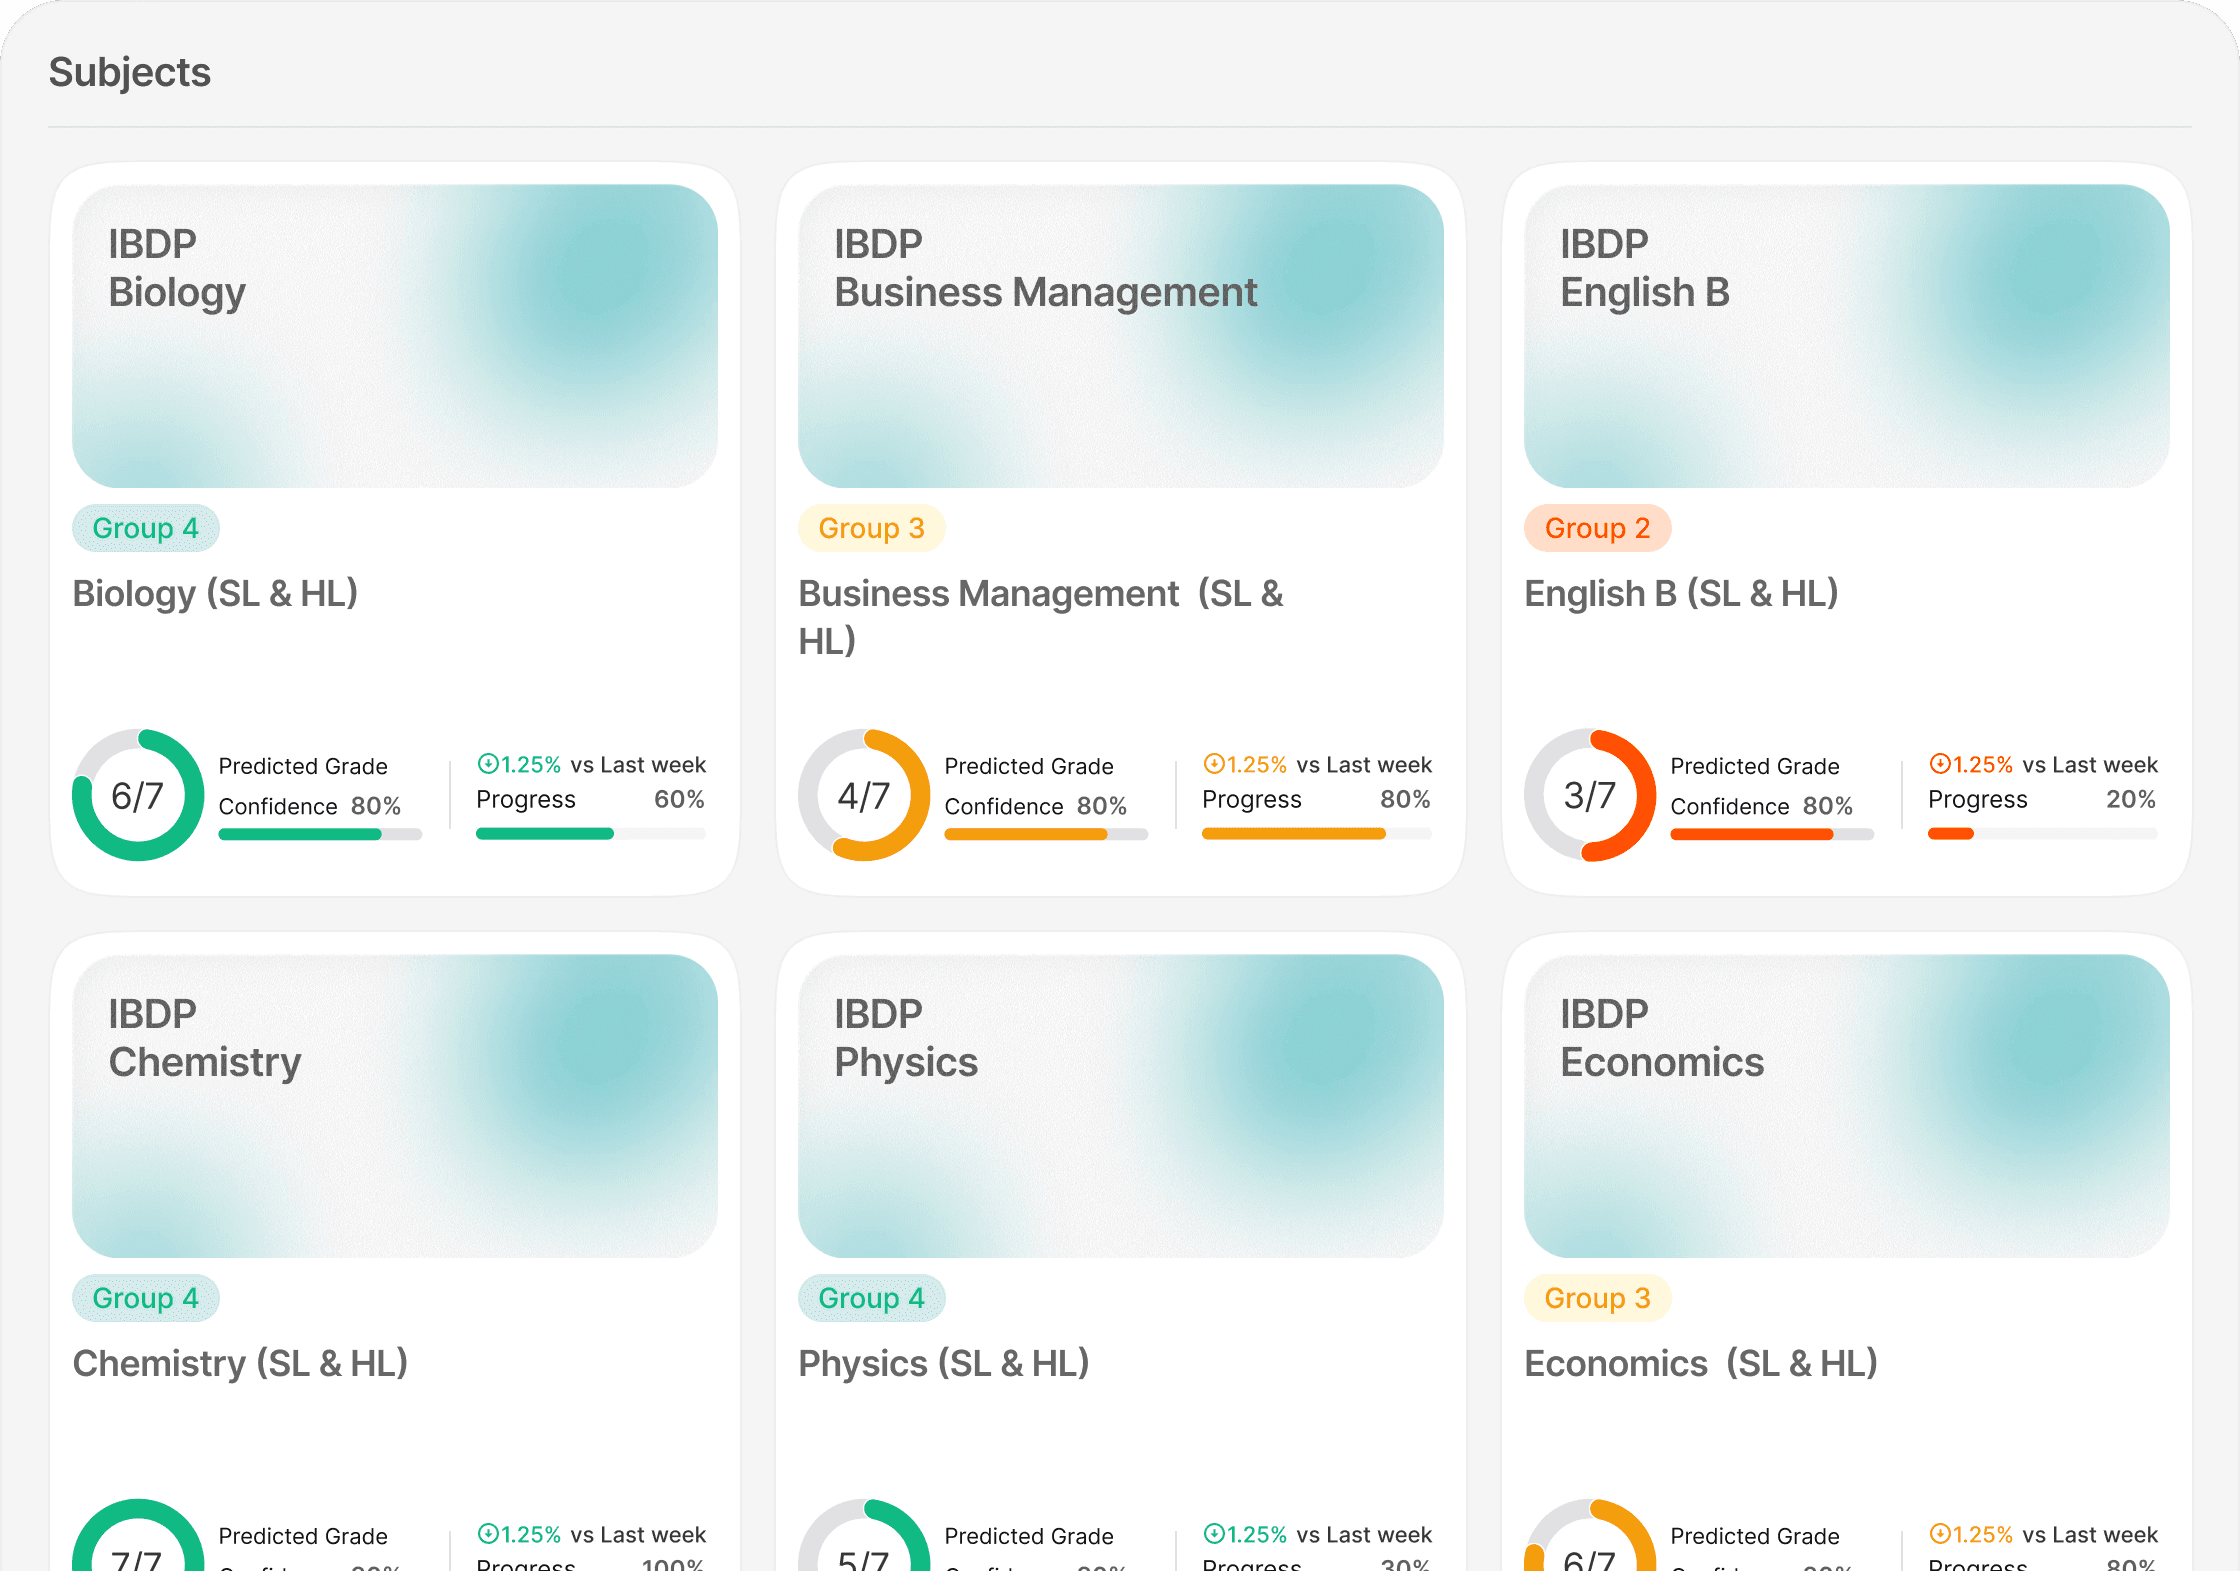Click English B's red trend arrow icon
The width and height of the screenshot is (2240, 1571).
pos(1940,764)
